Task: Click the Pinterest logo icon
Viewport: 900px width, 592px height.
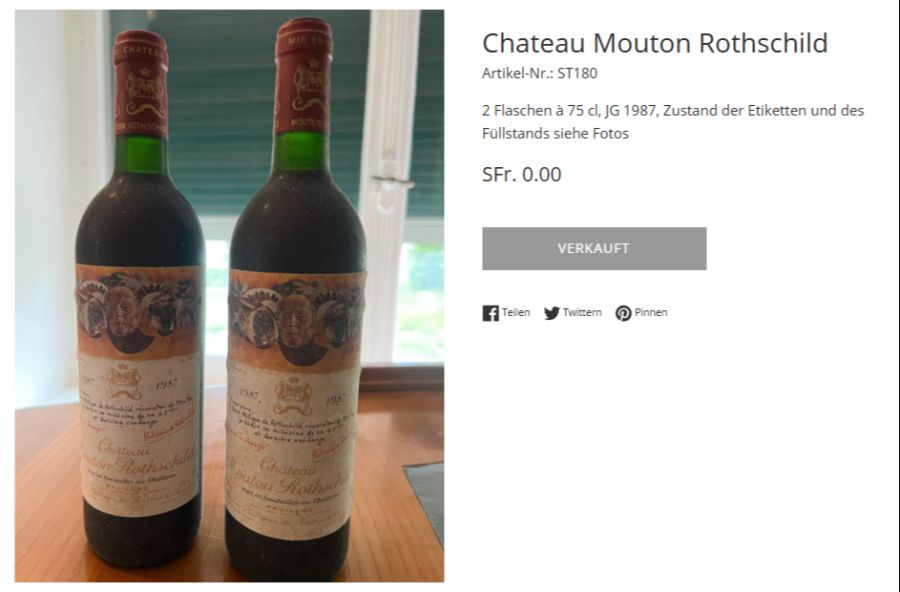Action: point(623,313)
